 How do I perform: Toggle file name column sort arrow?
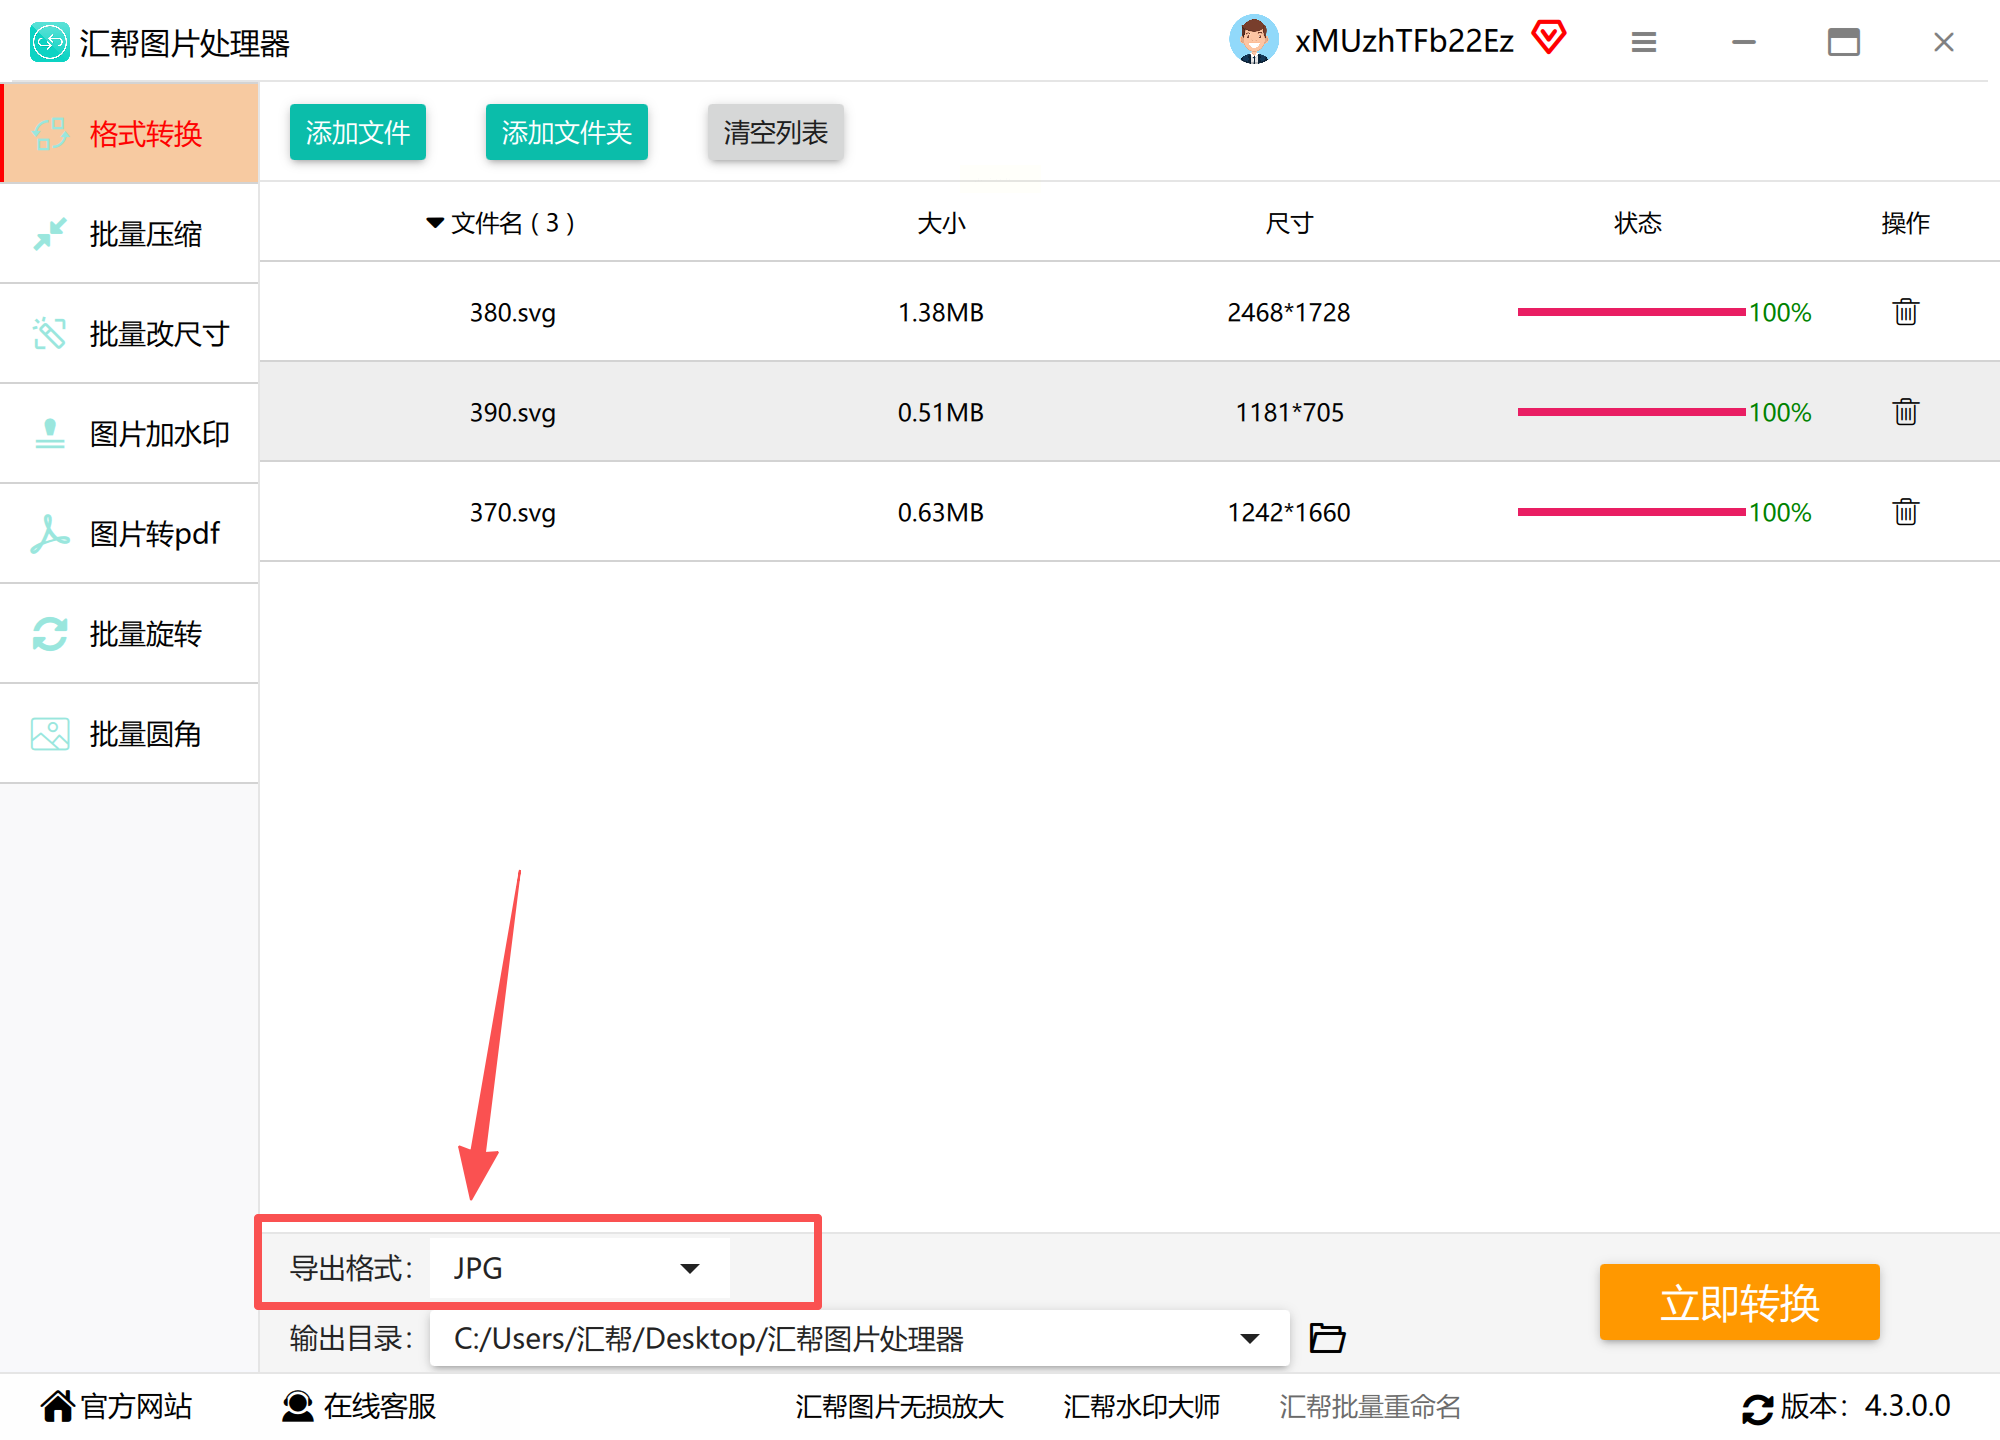(x=435, y=222)
